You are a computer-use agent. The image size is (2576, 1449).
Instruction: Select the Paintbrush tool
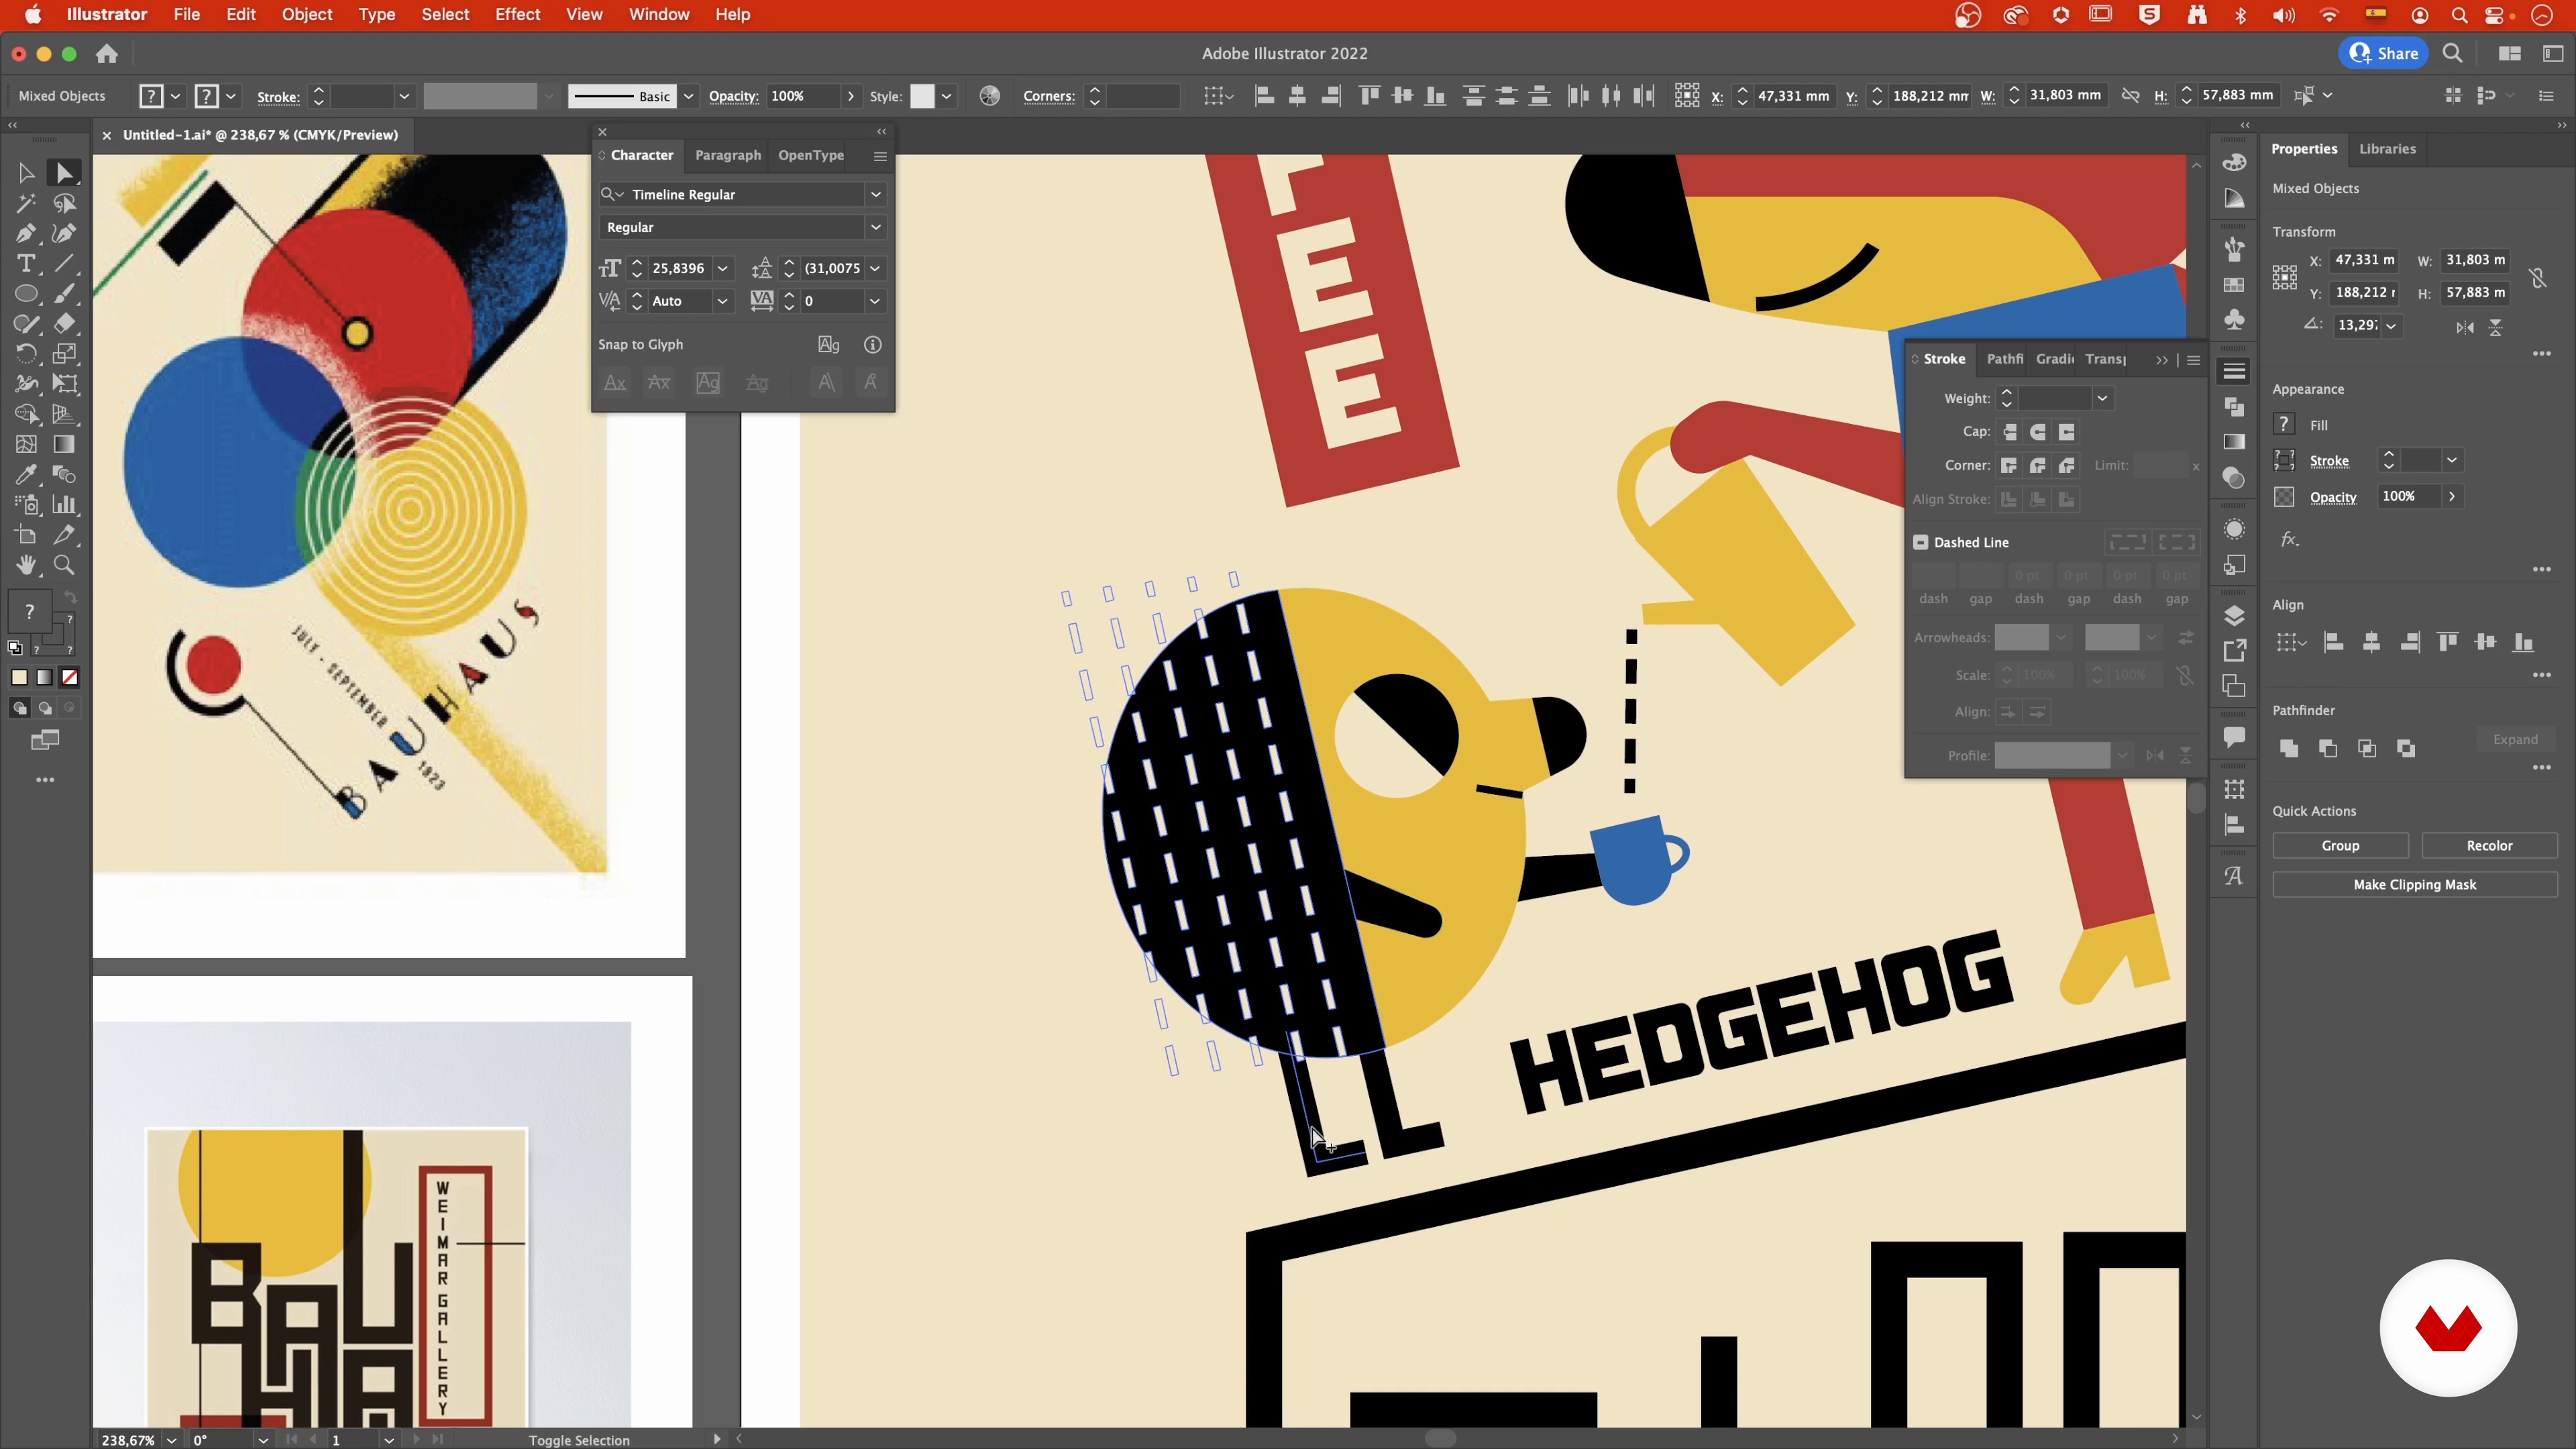click(x=64, y=294)
